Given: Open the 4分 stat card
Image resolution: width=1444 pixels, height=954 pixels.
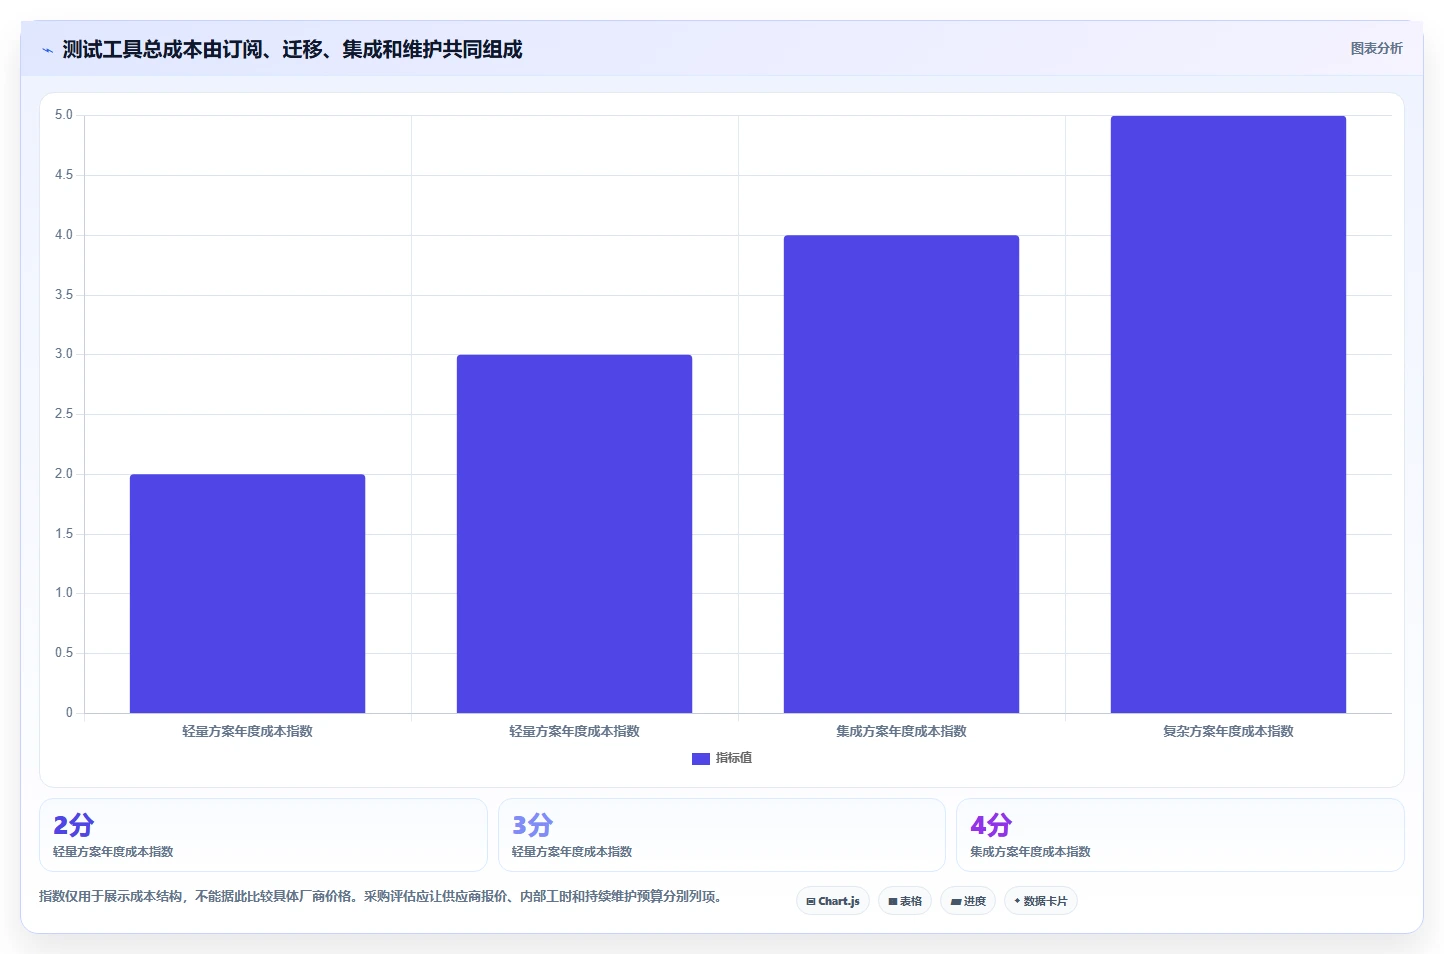Looking at the screenshot, I should coord(1180,835).
